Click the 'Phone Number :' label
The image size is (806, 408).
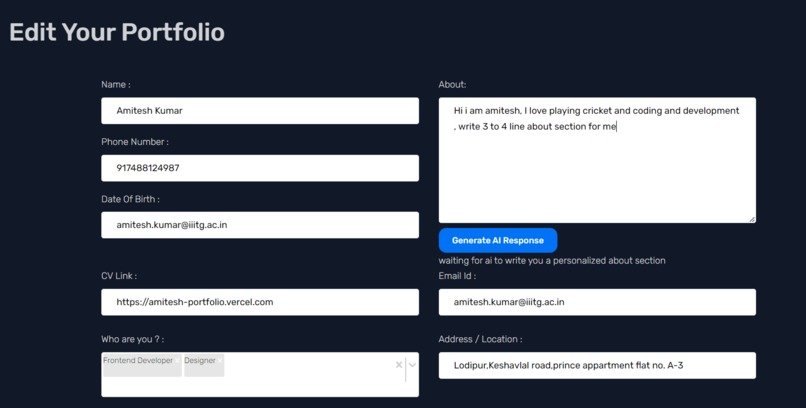(135, 142)
